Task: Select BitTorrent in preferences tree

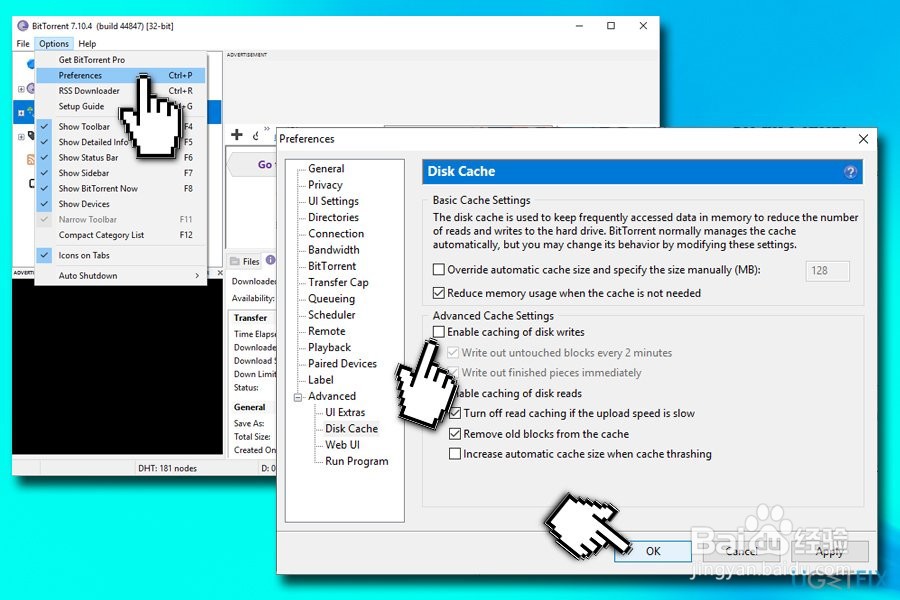Action: point(332,266)
